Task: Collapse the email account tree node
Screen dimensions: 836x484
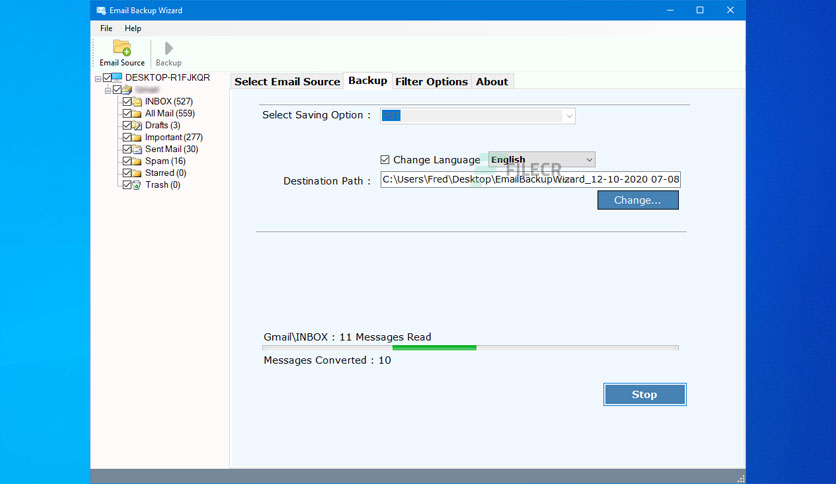Action: [x=108, y=91]
